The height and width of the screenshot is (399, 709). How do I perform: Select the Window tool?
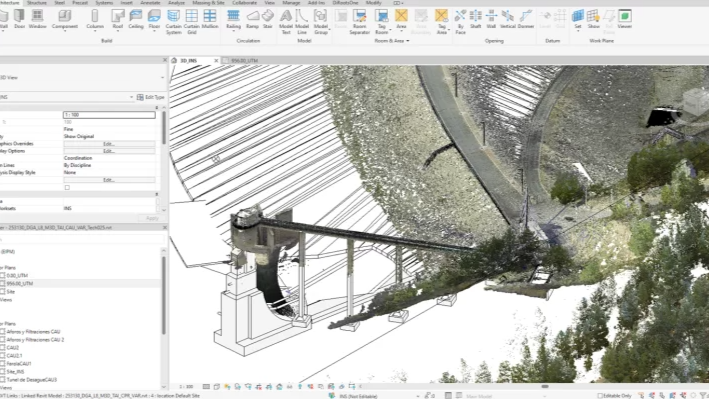click(x=38, y=19)
